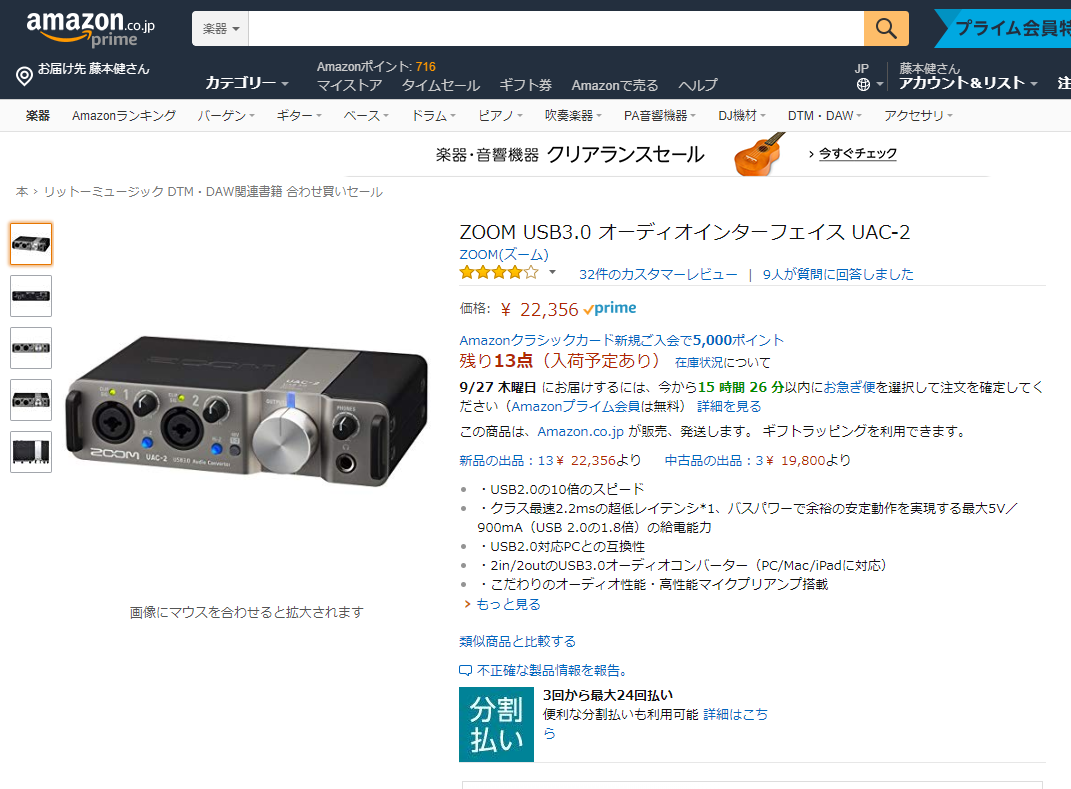This screenshot has width=1071, height=789.
Task: Click the ukulele clearance sale banner image
Action: coord(759,154)
